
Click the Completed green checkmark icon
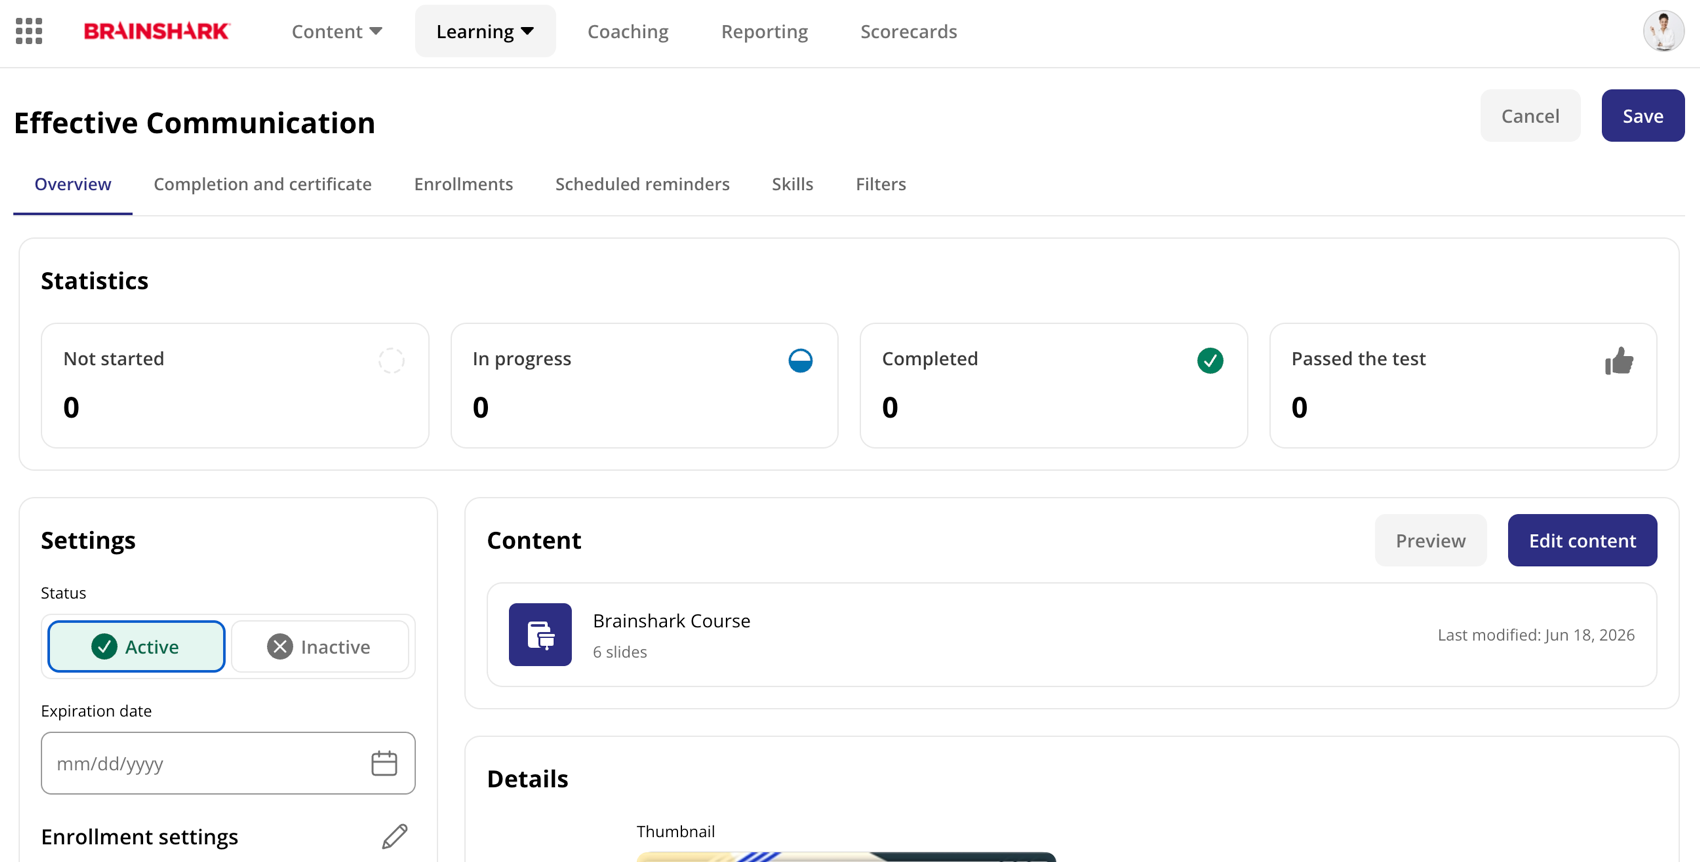(x=1210, y=360)
